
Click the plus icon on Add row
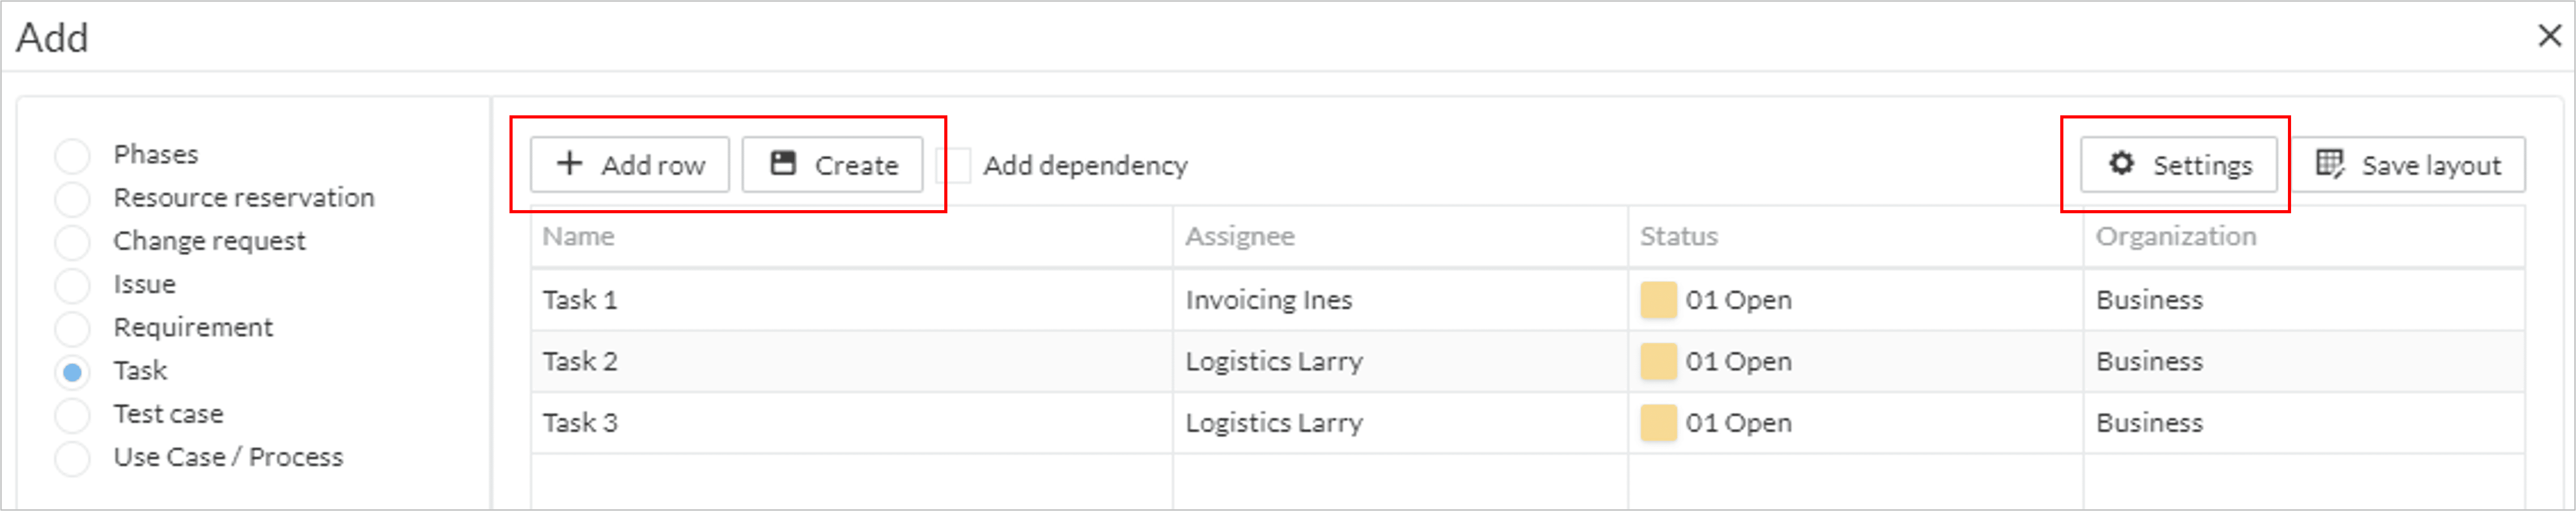[569, 163]
